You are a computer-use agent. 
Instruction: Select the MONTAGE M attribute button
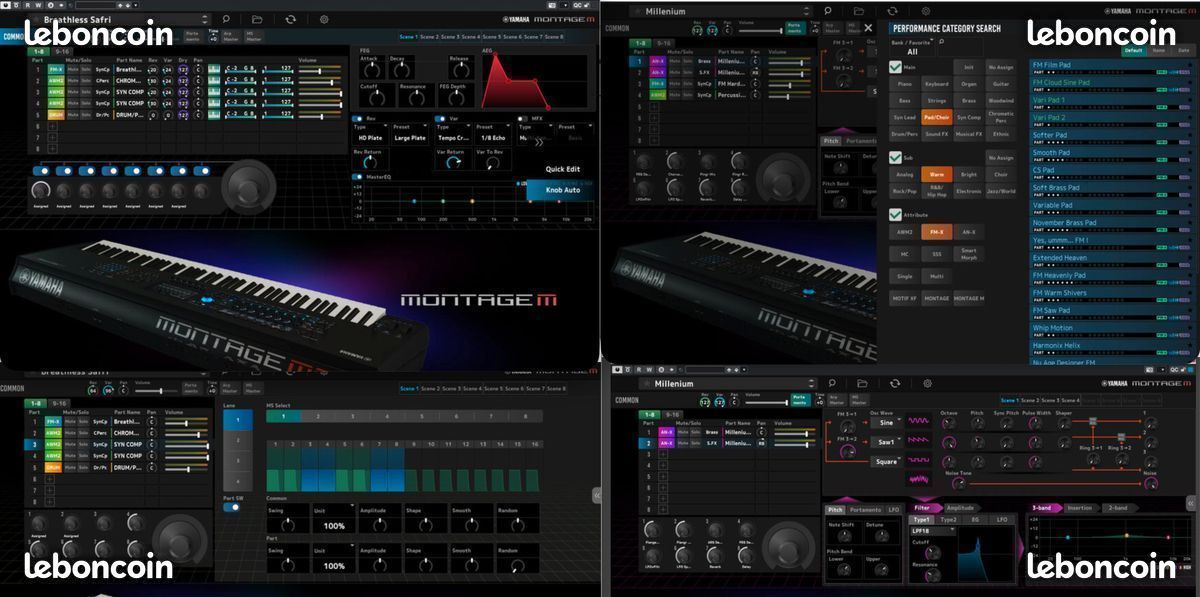968,298
